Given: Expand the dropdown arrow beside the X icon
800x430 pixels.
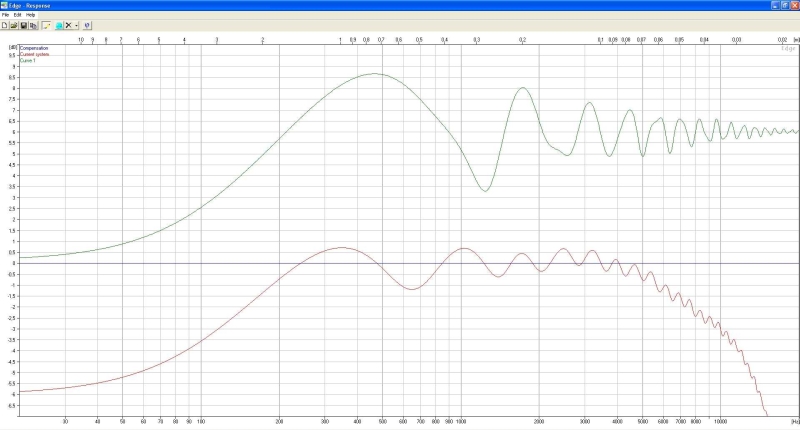Looking at the screenshot, I should click(x=76, y=25).
